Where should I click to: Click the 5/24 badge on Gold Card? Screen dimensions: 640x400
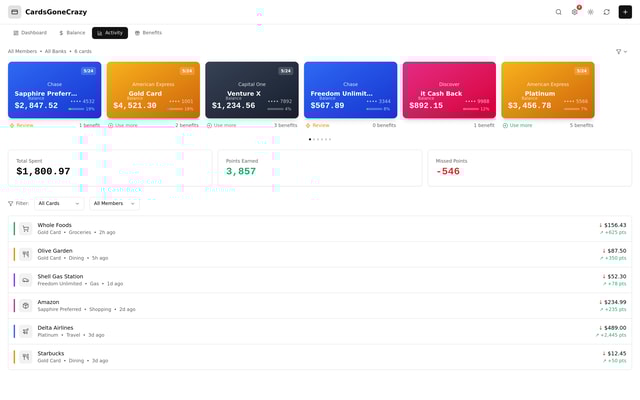(x=187, y=71)
